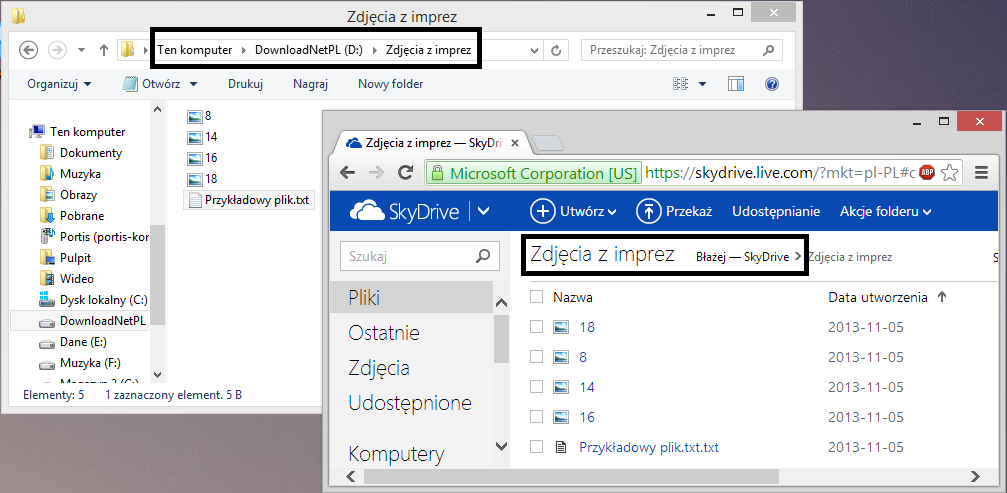
Task: Open SkyDrive logo dropdown chevron
Action: tap(484, 211)
